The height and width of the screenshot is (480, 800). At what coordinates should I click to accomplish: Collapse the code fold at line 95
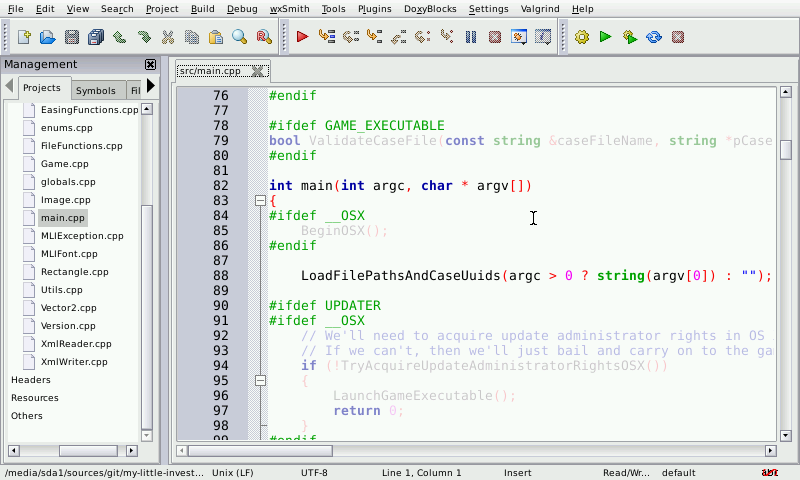[260, 381]
